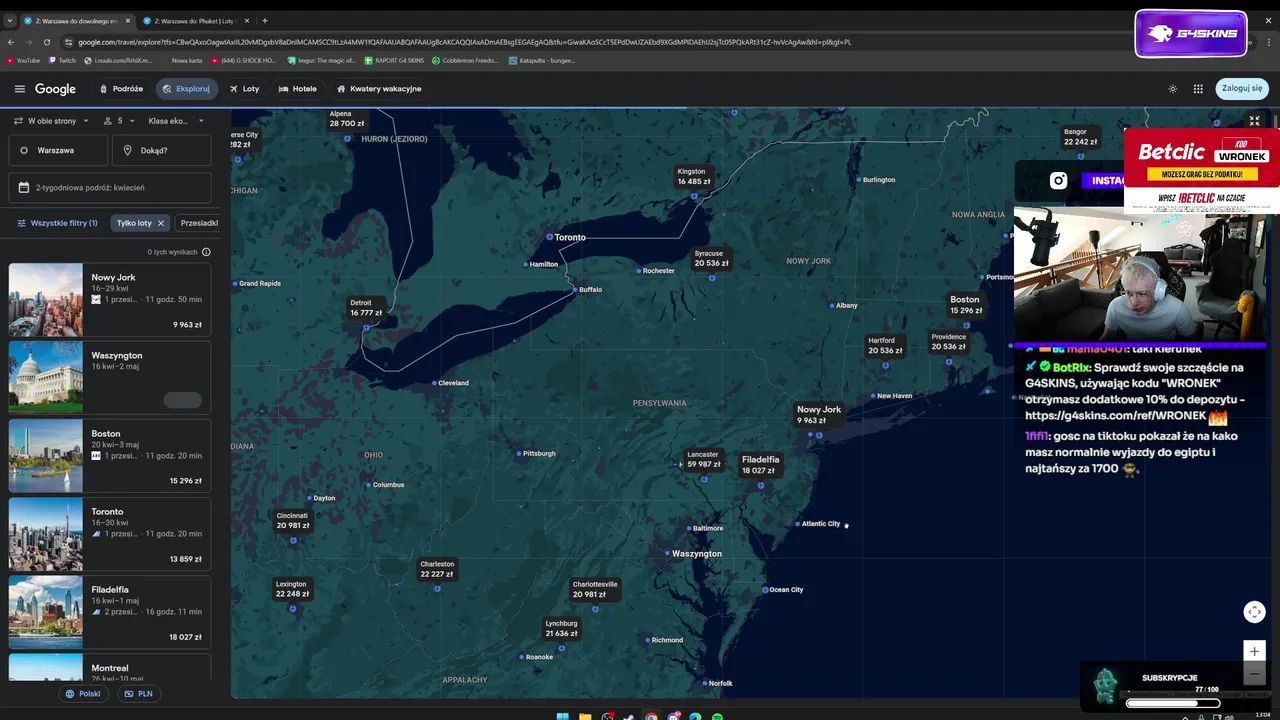Open File Explorer from the taskbar
Image resolution: width=1280 pixels, height=720 pixels.
pos(584,716)
